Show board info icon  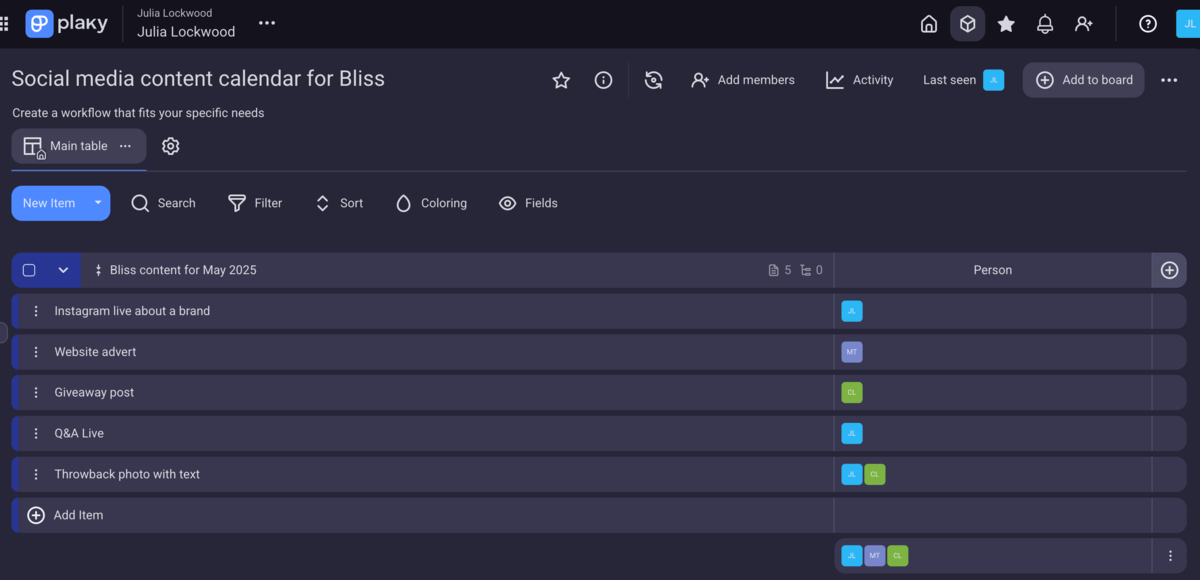click(x=603, y=80)
